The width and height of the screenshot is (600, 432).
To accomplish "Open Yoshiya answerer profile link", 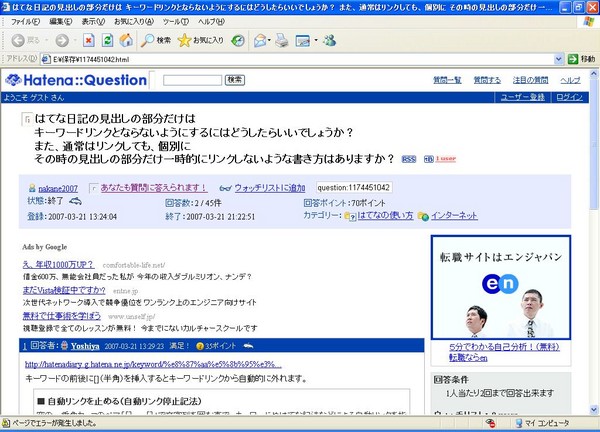I will pos(85,346).
